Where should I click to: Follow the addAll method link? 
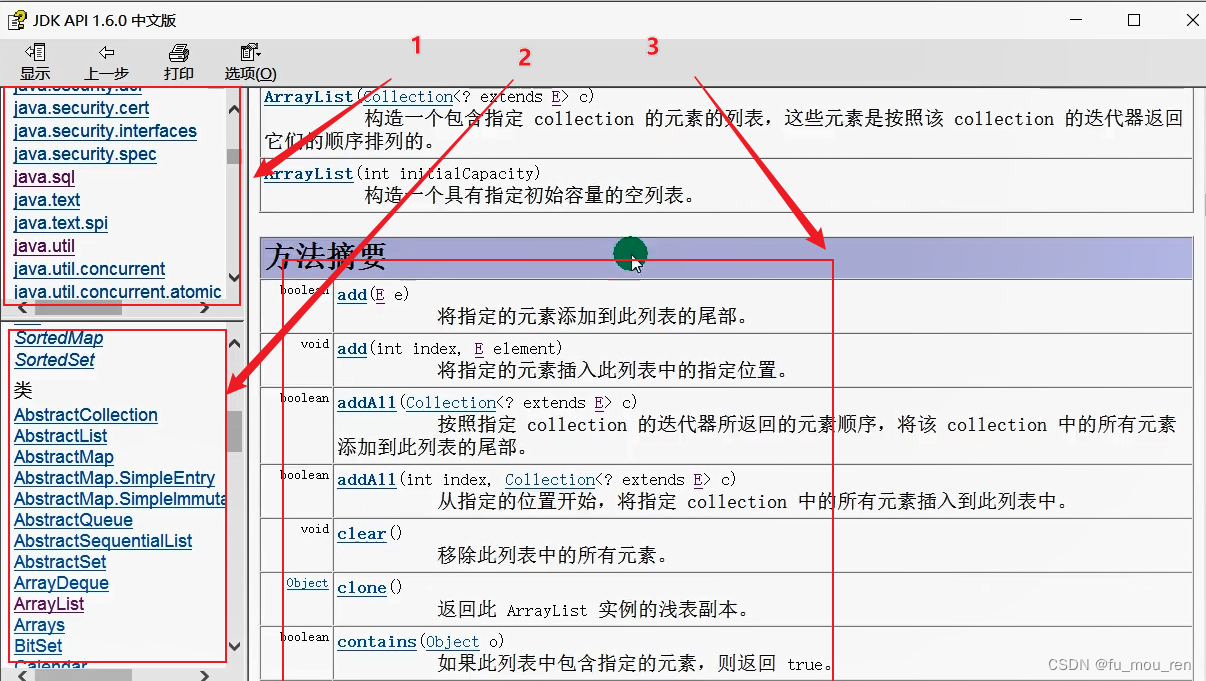tap(366, 401)
